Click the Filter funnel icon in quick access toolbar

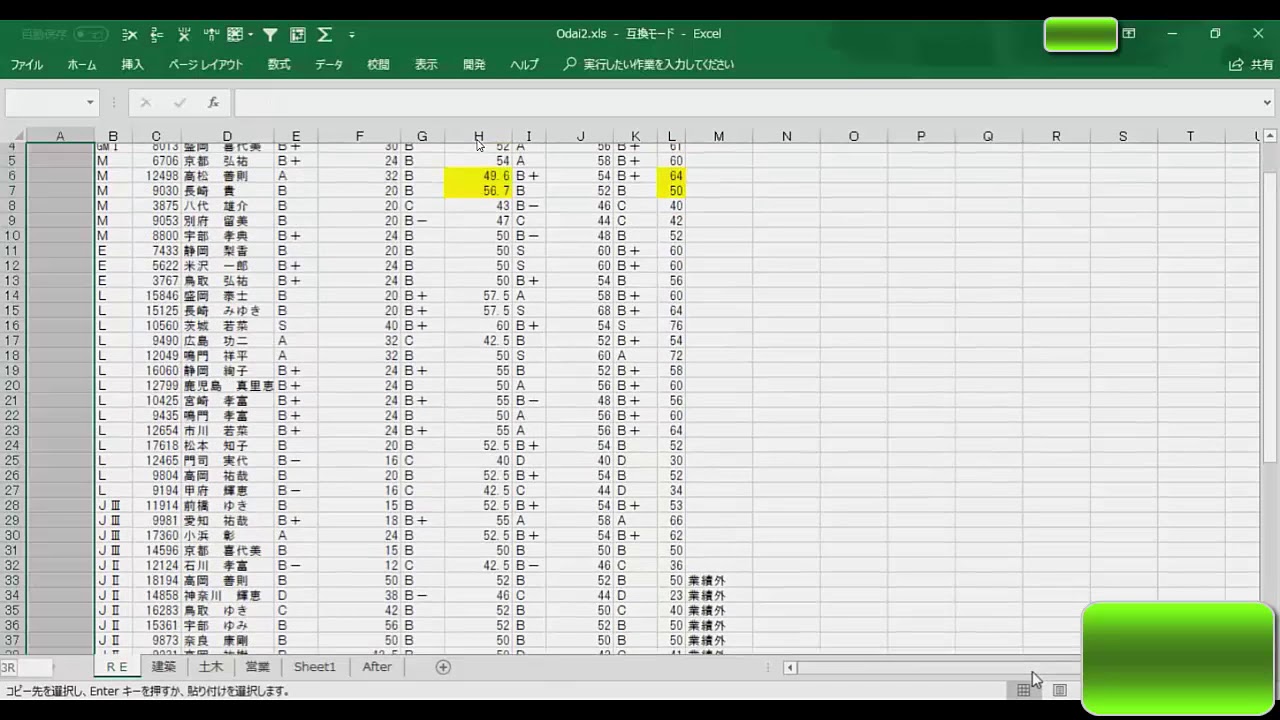point(270,34)
